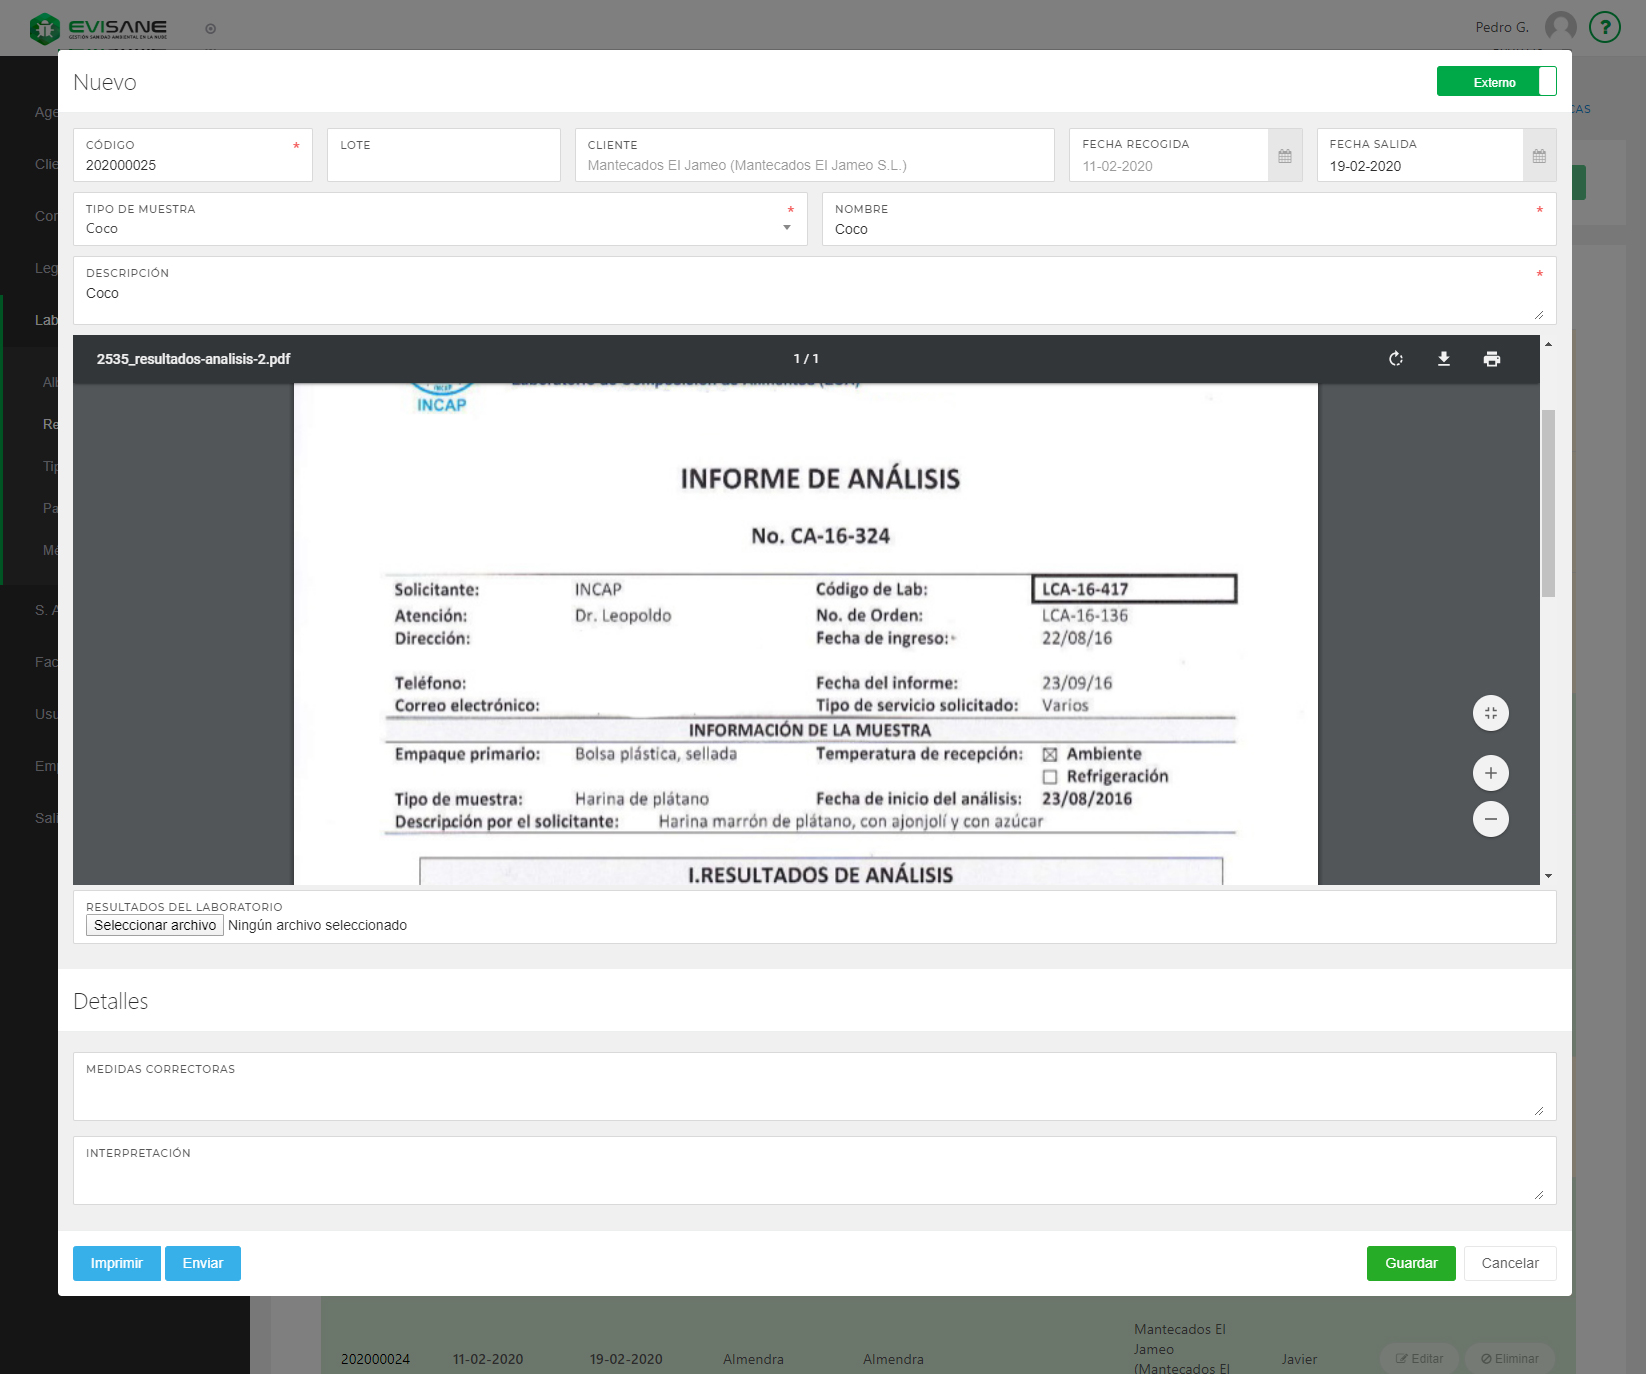The height and width of the screenshot is (1374, 1646).
Task: Click the PDF viewer vertical scrollbar
Action: 1548,503
